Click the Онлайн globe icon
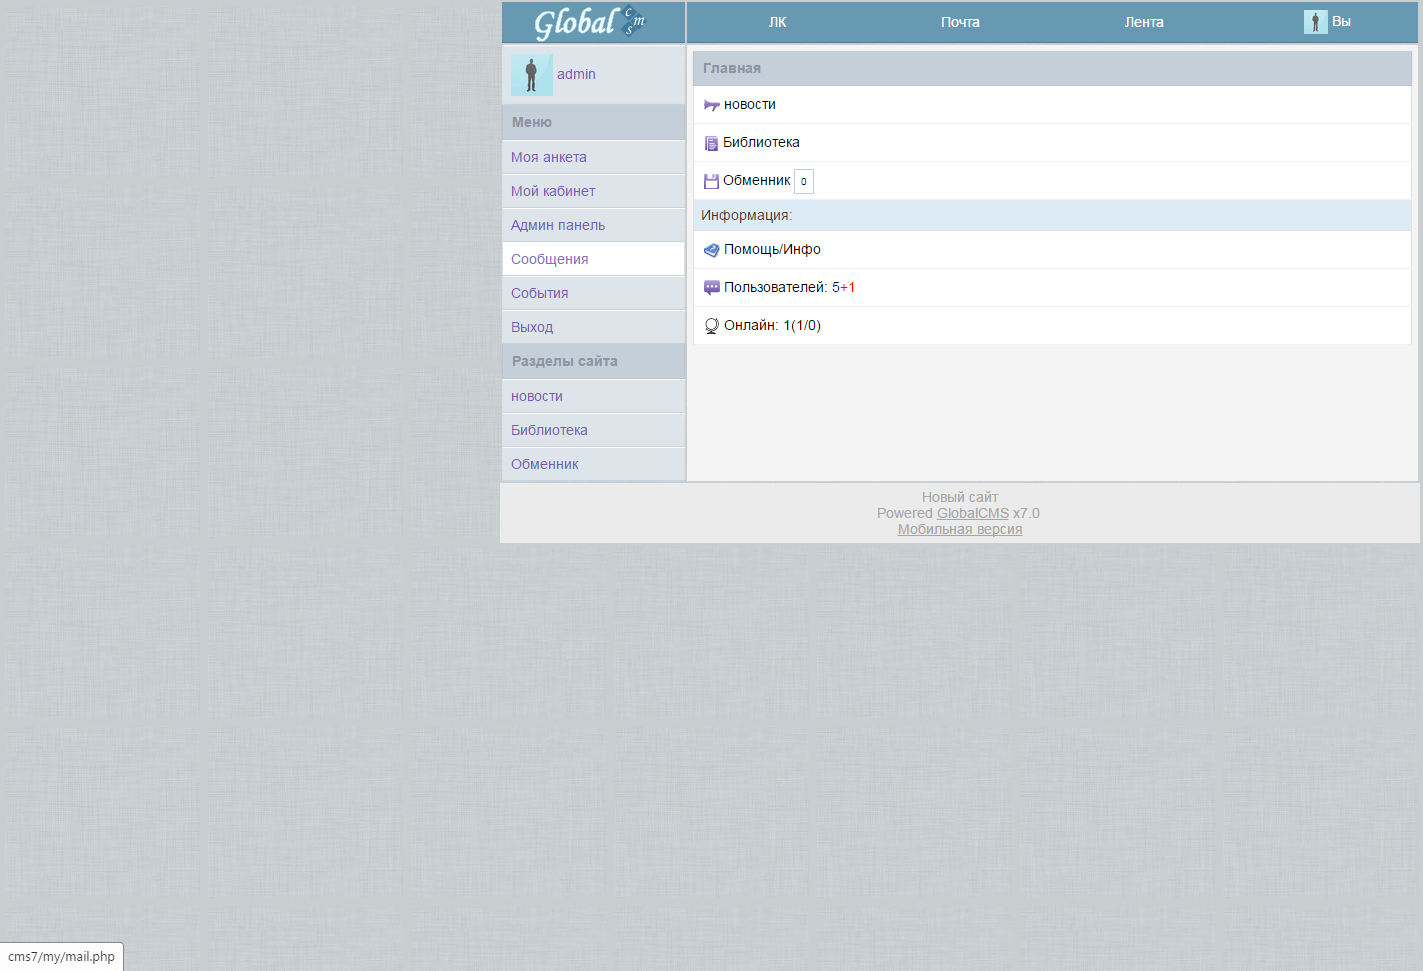Viewport: 1423px width, 971px height. pos(712,326)
